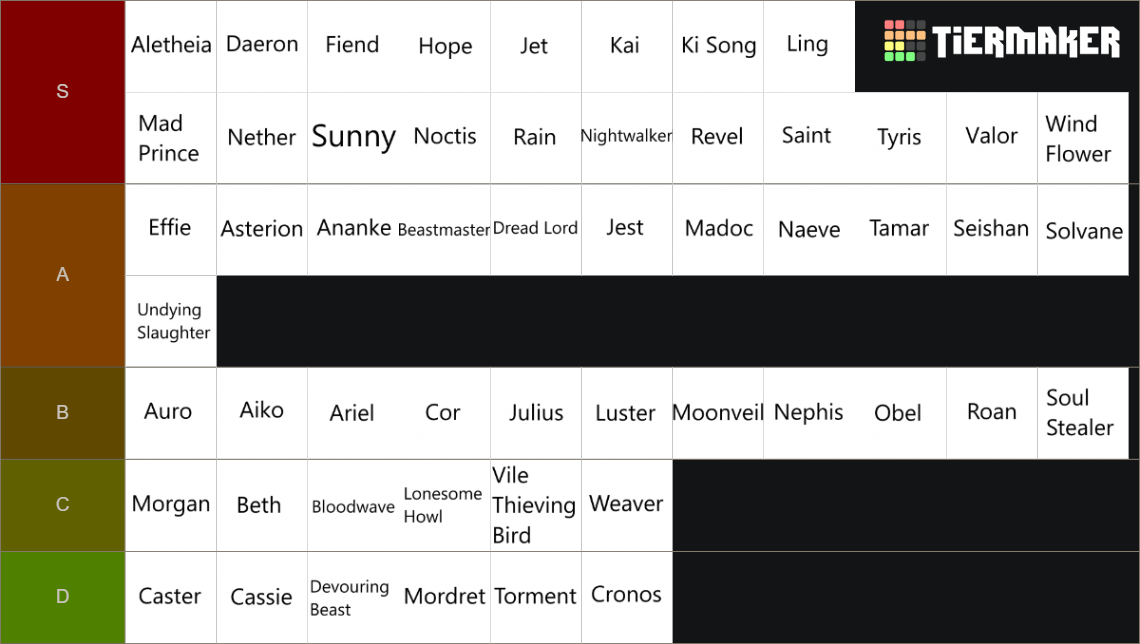Screen dimensions: 1140x644
Task: Select the S tier label
Action: [x=62, y=92]
